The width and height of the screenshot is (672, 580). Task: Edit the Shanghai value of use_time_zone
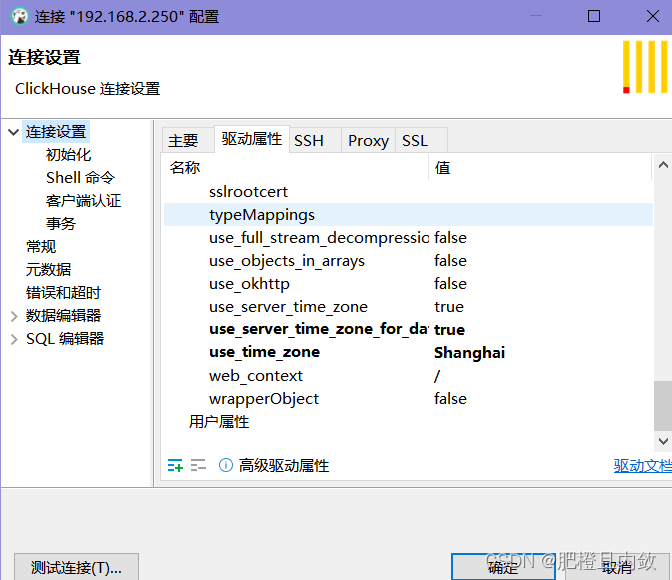point(470,352)
